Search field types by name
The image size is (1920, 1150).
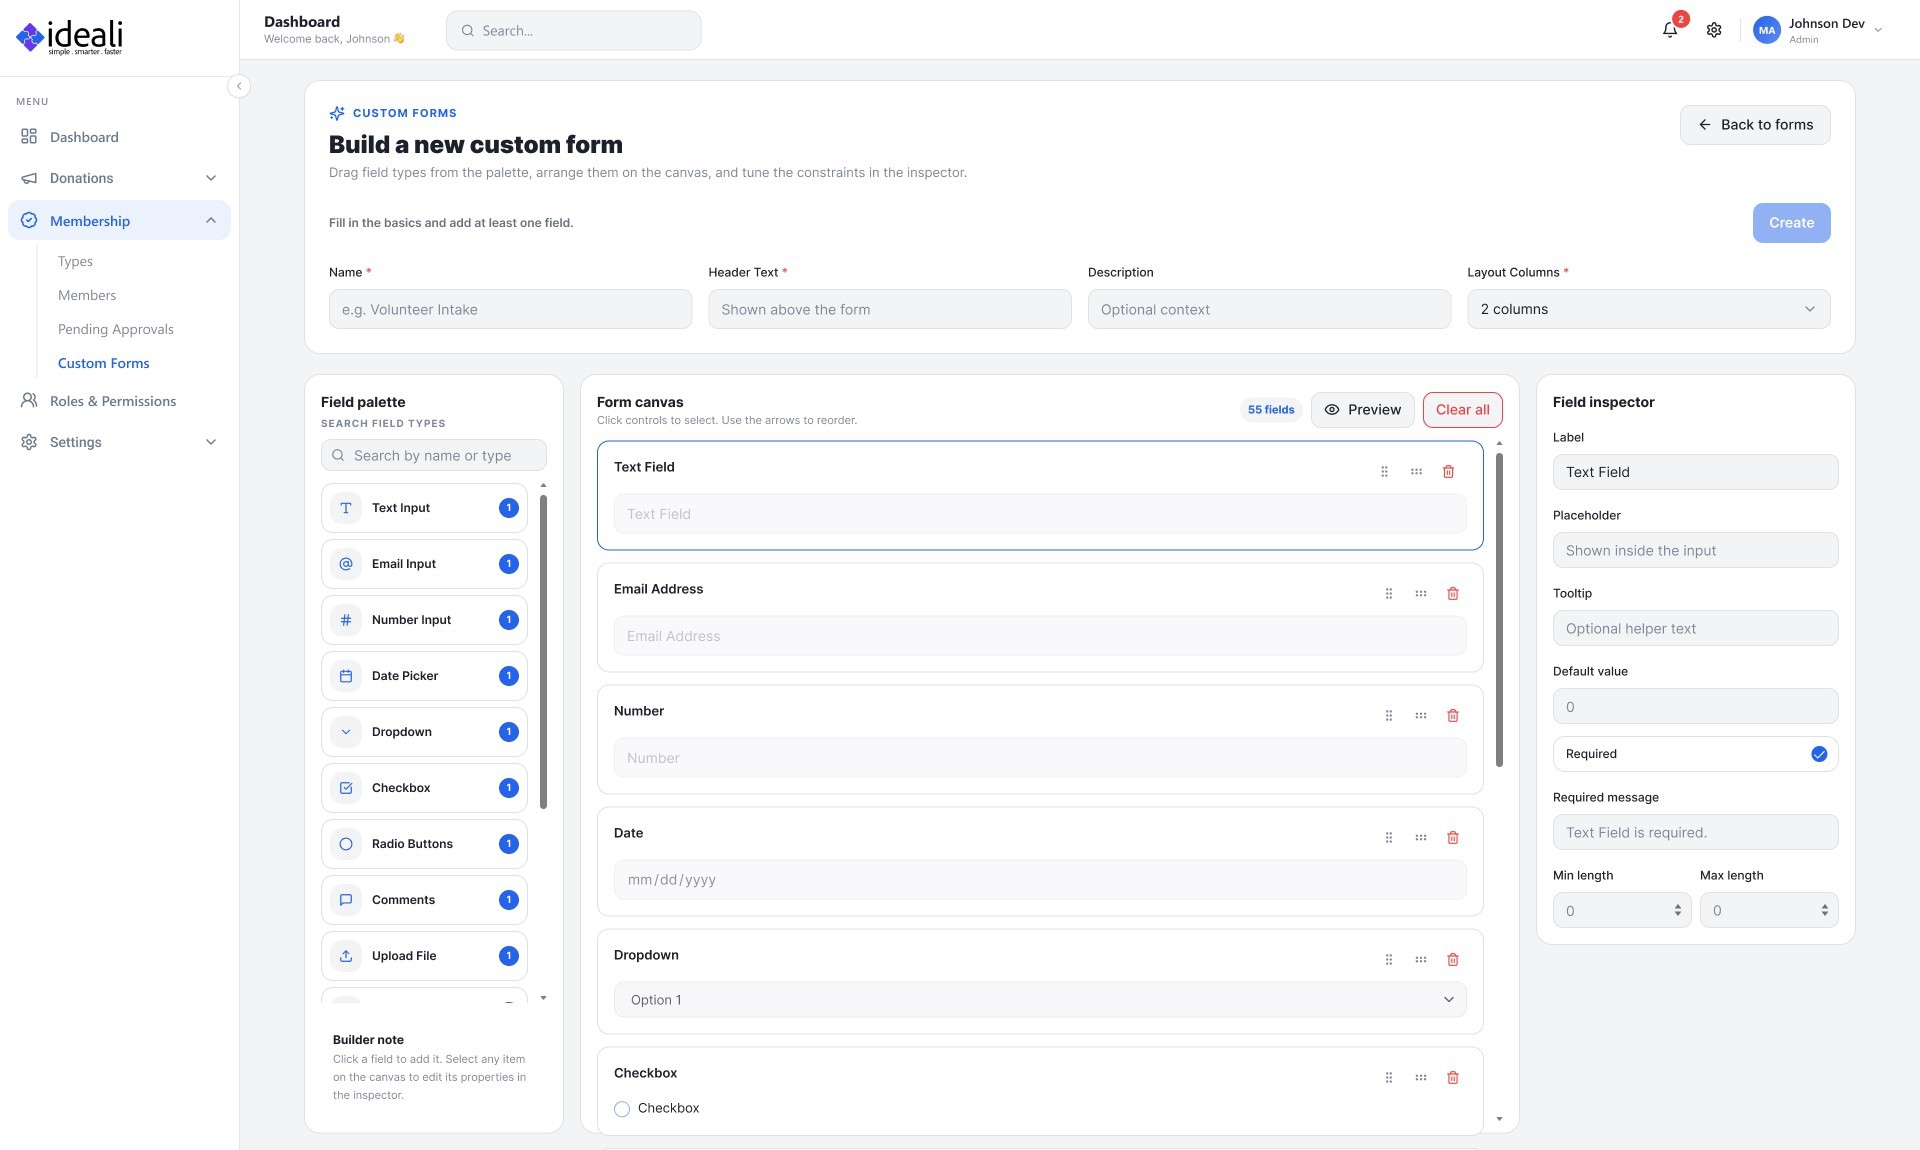(x=433, y=455)
